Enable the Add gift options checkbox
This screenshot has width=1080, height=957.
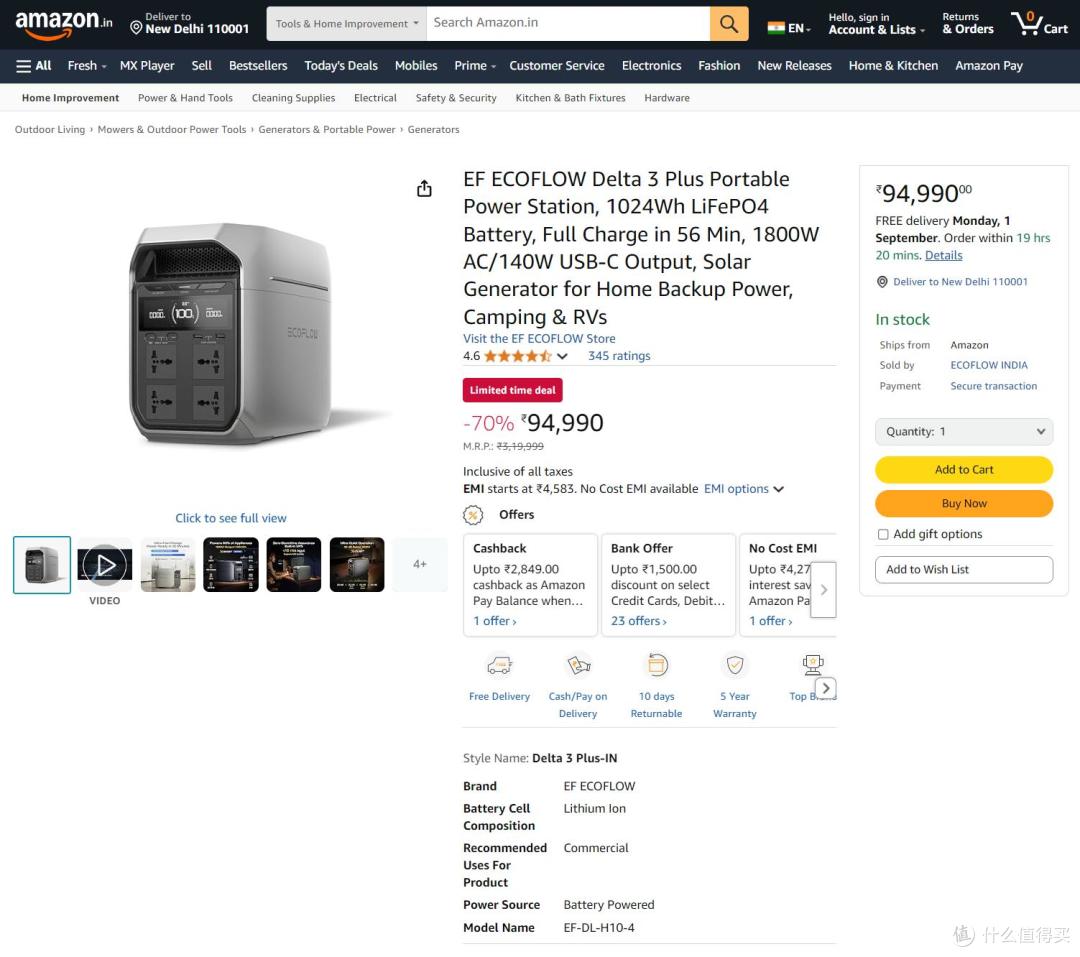[x=883, y=534]
